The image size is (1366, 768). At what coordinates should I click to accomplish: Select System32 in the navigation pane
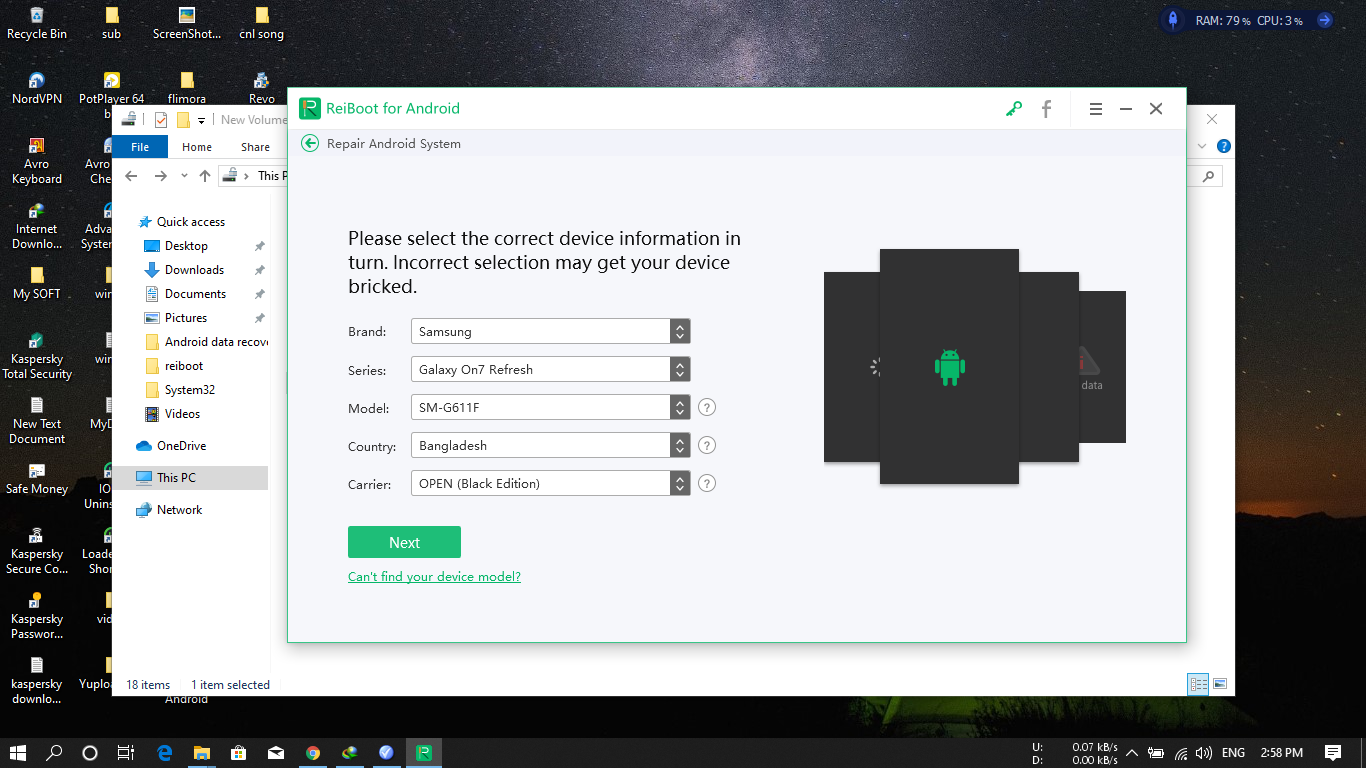click(190, 390)
